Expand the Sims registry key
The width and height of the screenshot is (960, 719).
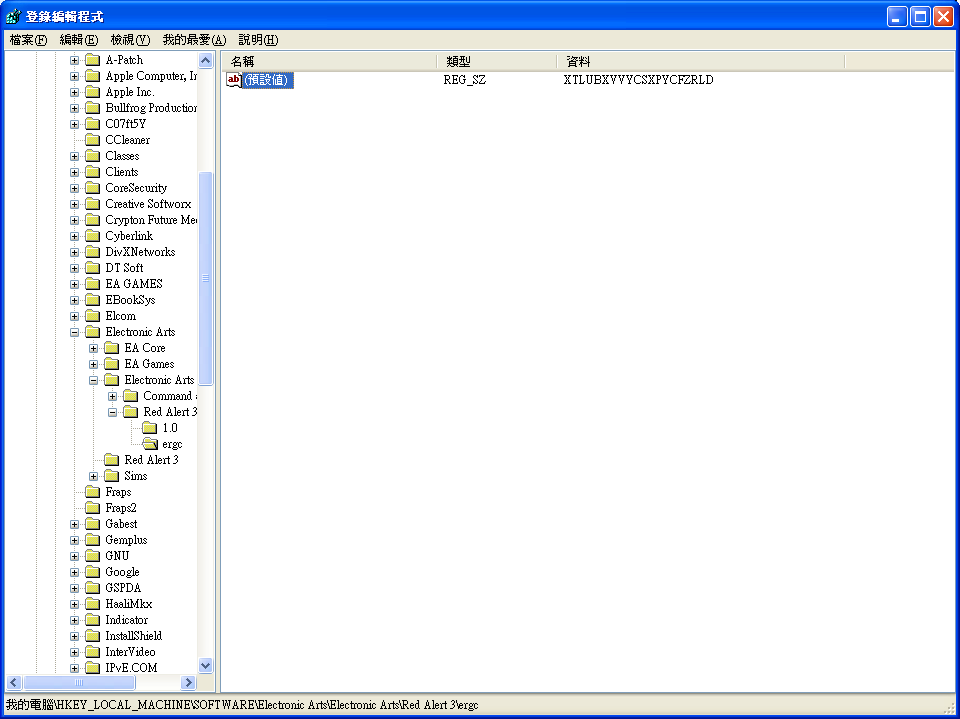click(94, 476)
